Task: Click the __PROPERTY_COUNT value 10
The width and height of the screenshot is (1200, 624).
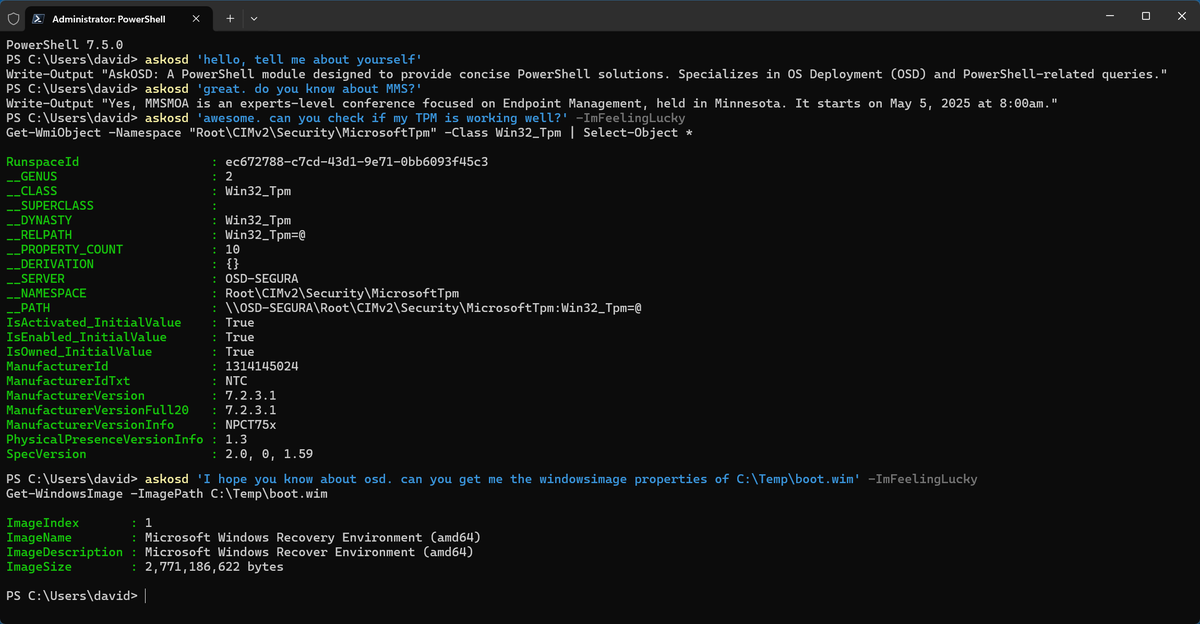Action: [x=232, y=249]
